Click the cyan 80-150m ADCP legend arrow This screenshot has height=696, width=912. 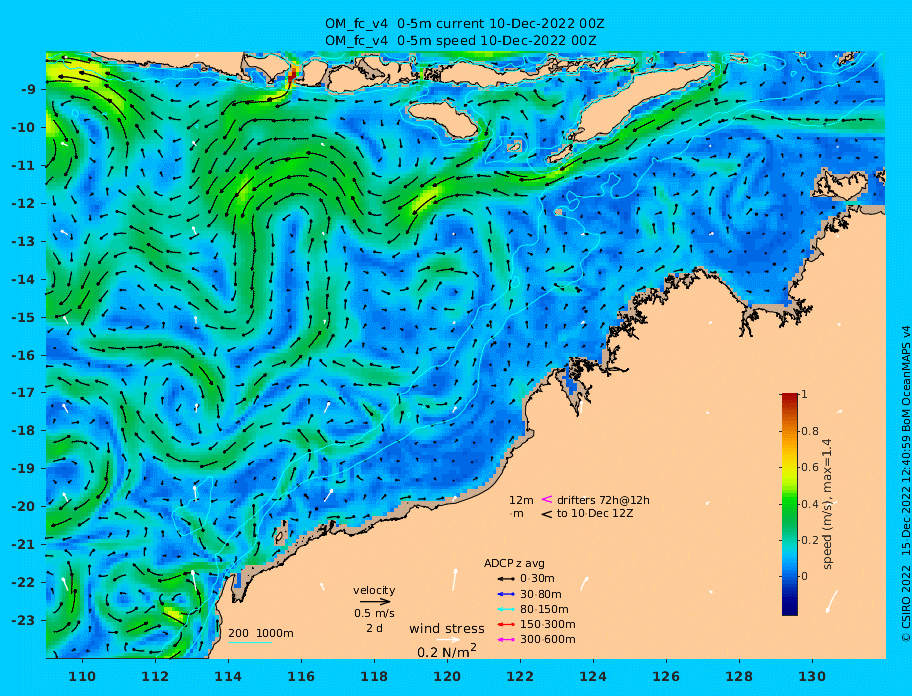coord(506,609)
